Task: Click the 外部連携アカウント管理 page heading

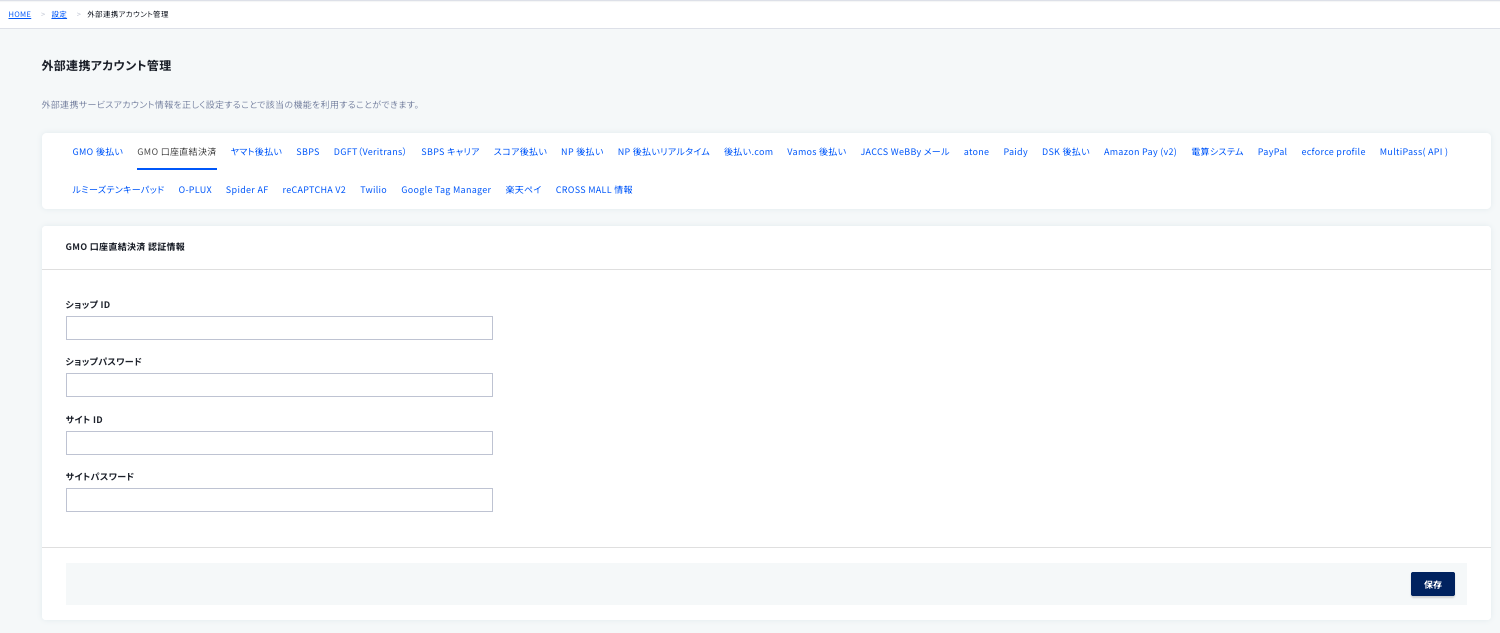Action: click(x=106, y=66)
